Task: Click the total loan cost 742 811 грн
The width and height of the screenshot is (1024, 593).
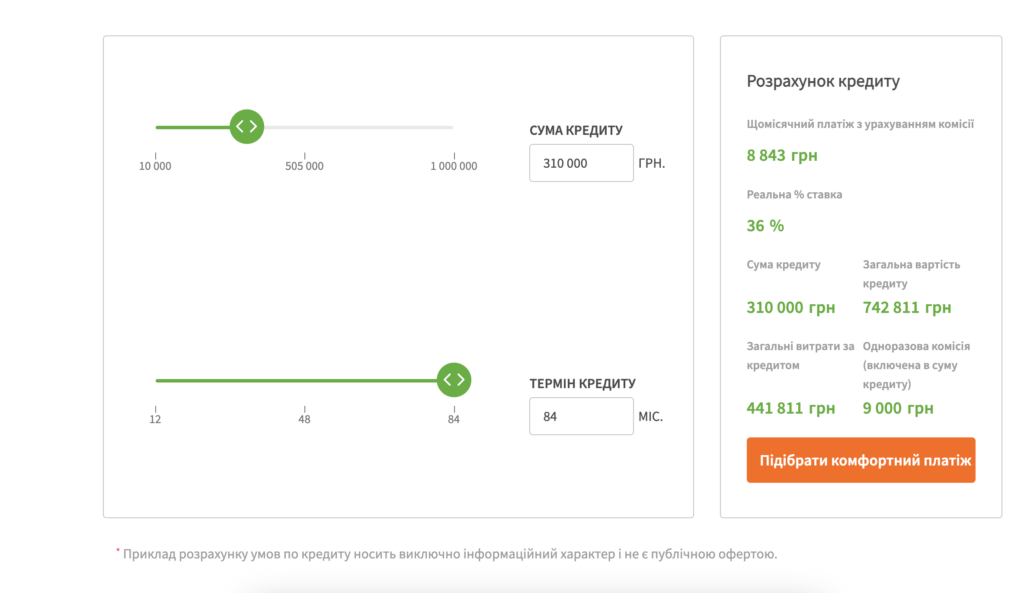Action: (x=906, y=308)
